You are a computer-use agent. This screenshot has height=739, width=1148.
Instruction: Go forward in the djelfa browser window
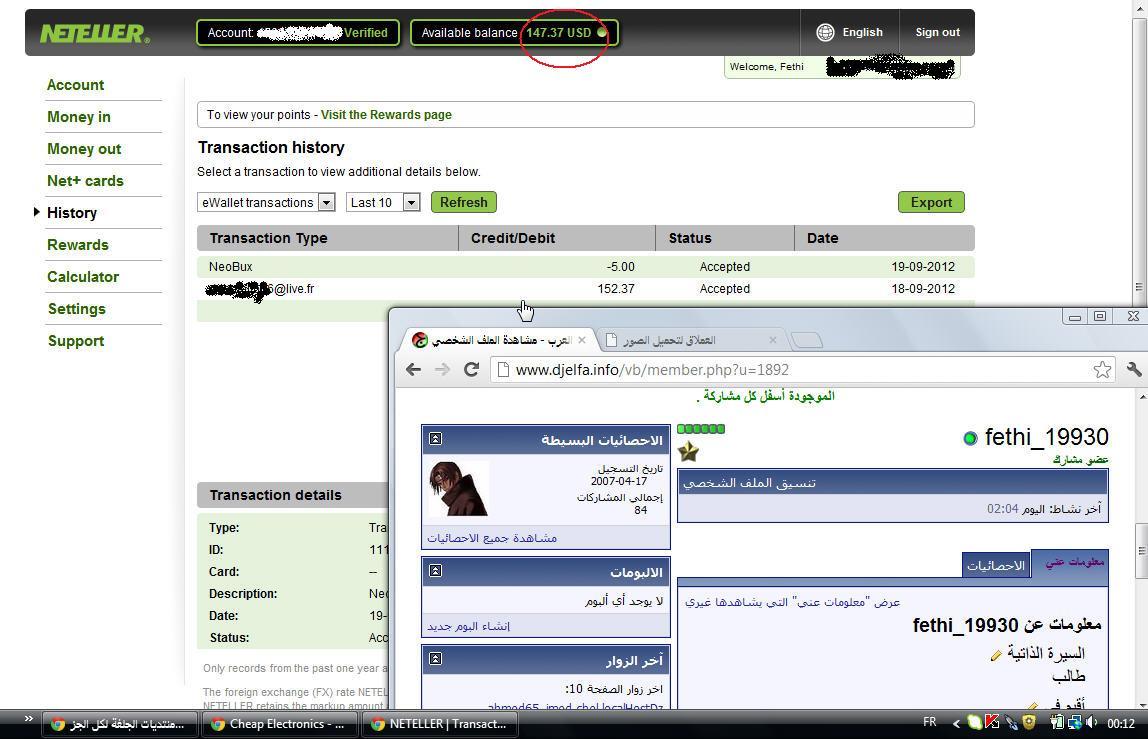tap(442, 370)
